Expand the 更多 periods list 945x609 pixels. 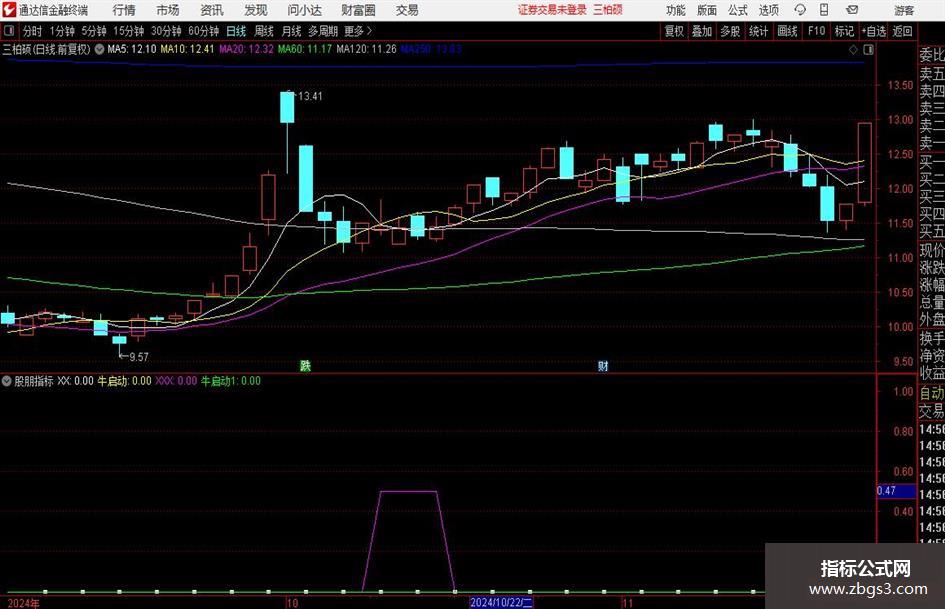[x=358, y=31]
